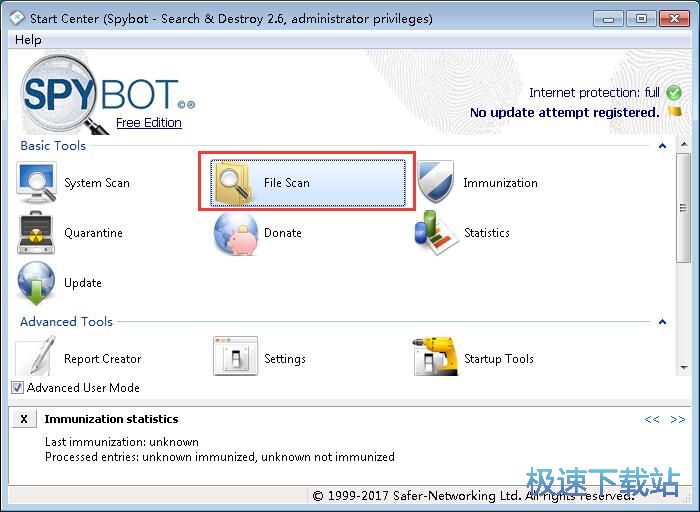Click the 'Processed entries' statistics line
The image size is (700, 512).
(220, 457)
